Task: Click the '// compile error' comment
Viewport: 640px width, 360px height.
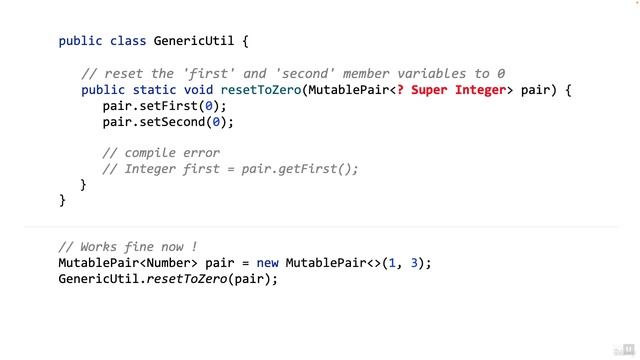Action: click(x=161, y=153)
